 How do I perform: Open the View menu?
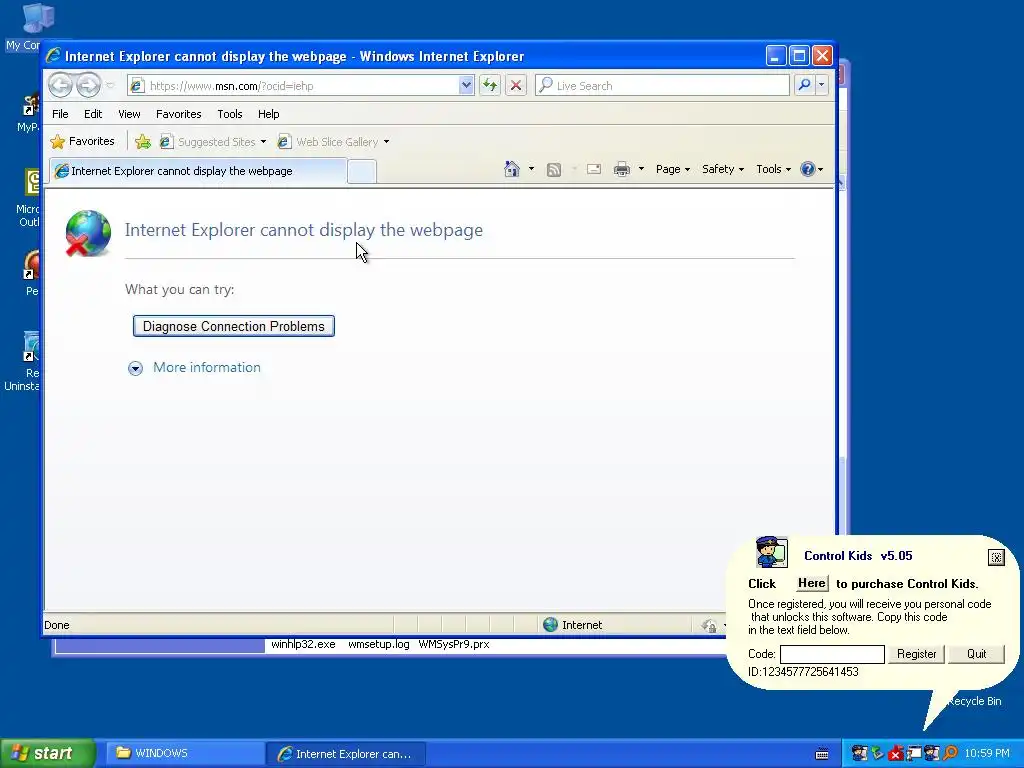click(x=129, y=114)
